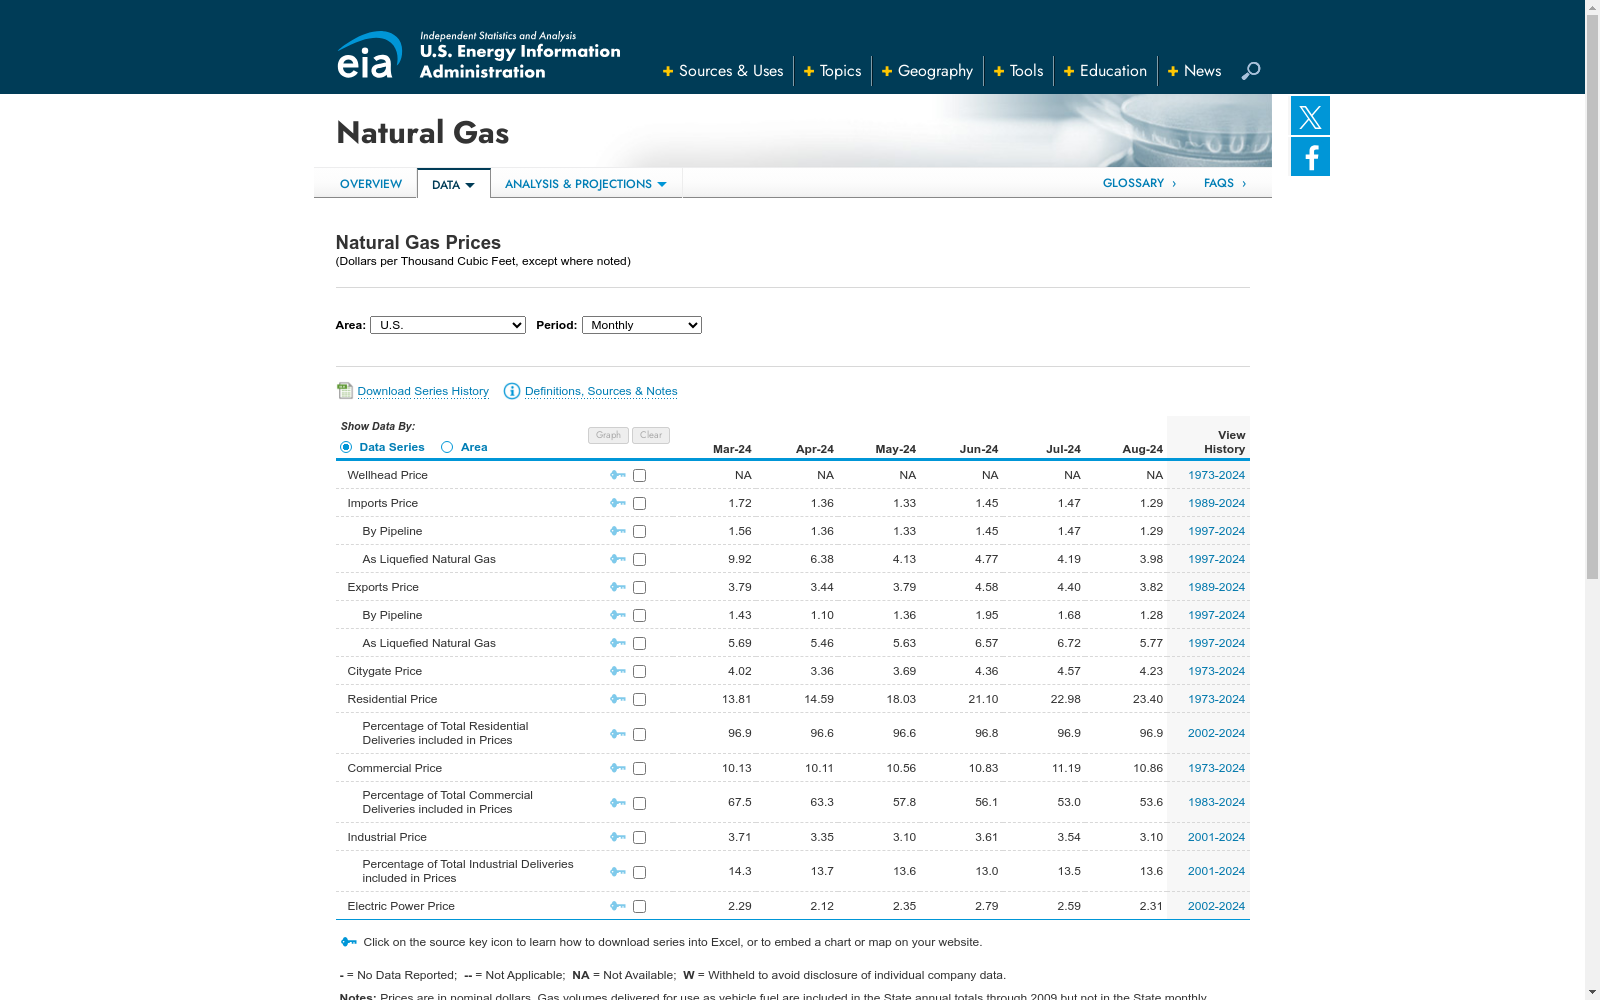Open source key for Electric Power Price
Screen dimensions: 1600x1000
(x=618, y=906)
